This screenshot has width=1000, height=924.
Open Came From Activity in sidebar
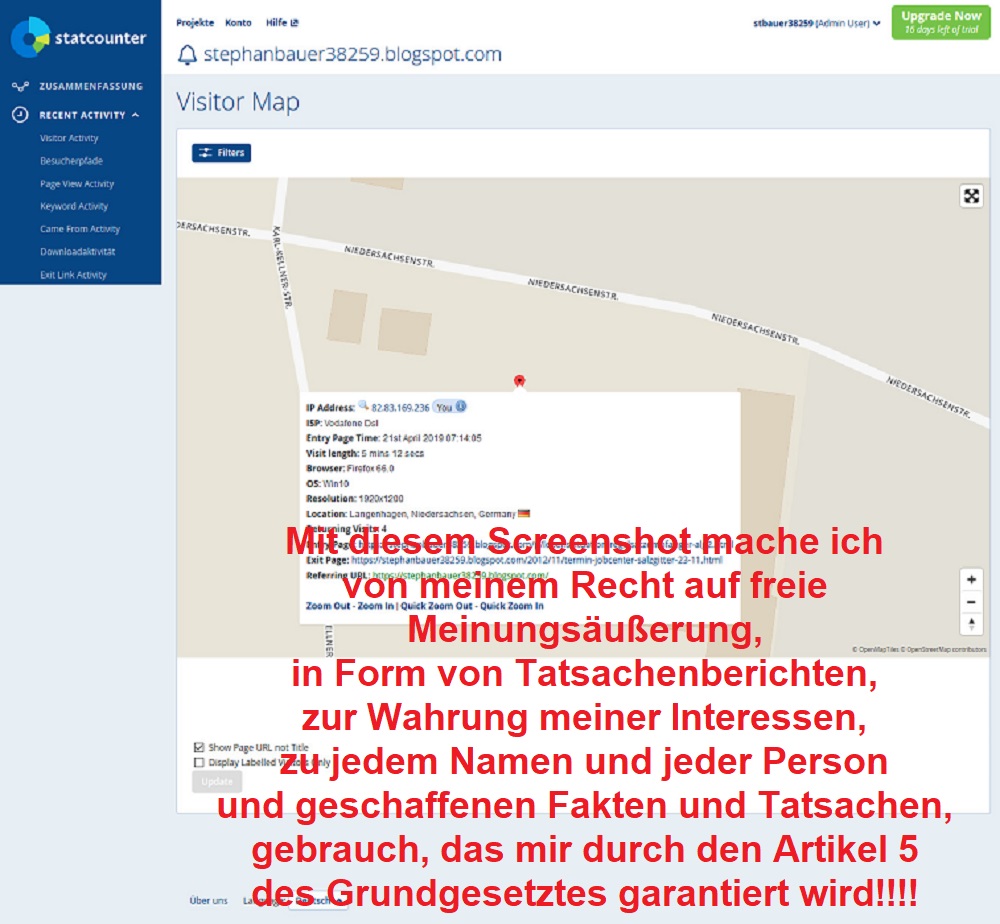80,229
